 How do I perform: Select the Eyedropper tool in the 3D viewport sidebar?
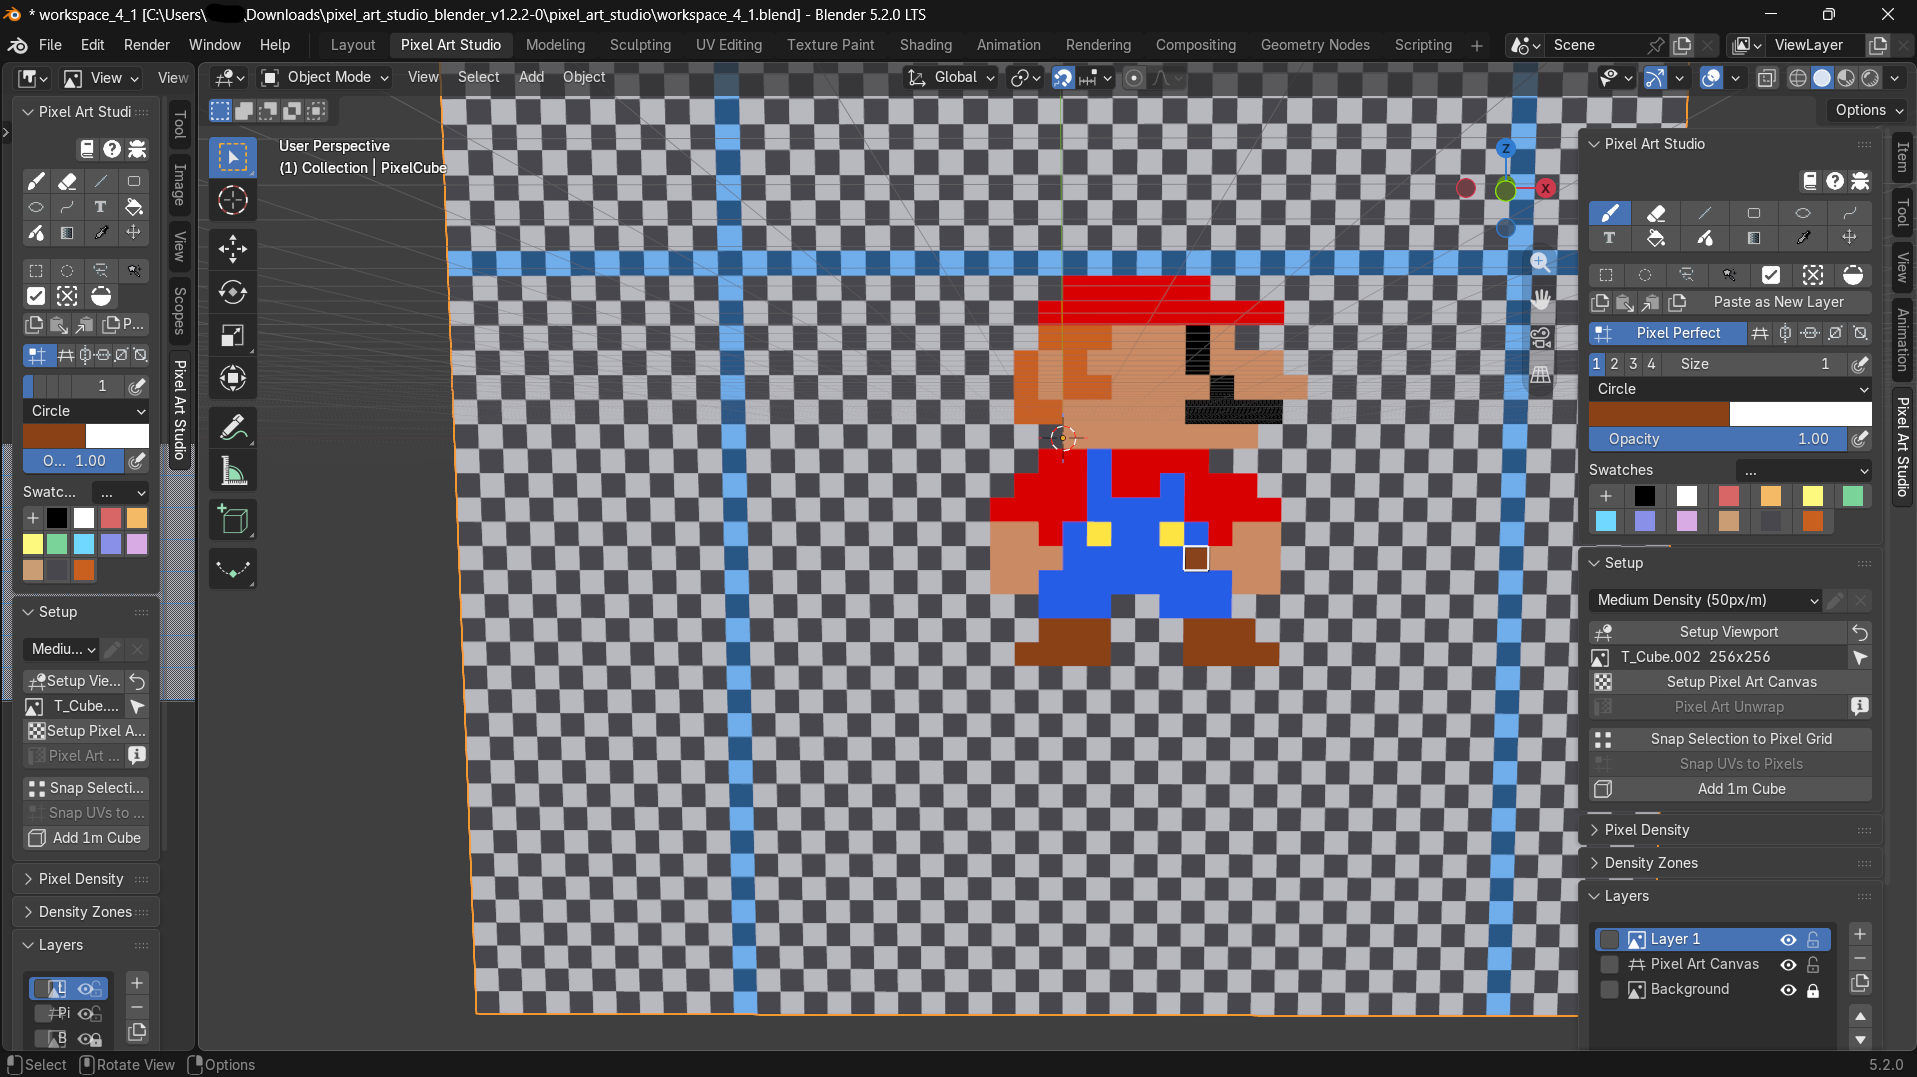pos(1802,238)
